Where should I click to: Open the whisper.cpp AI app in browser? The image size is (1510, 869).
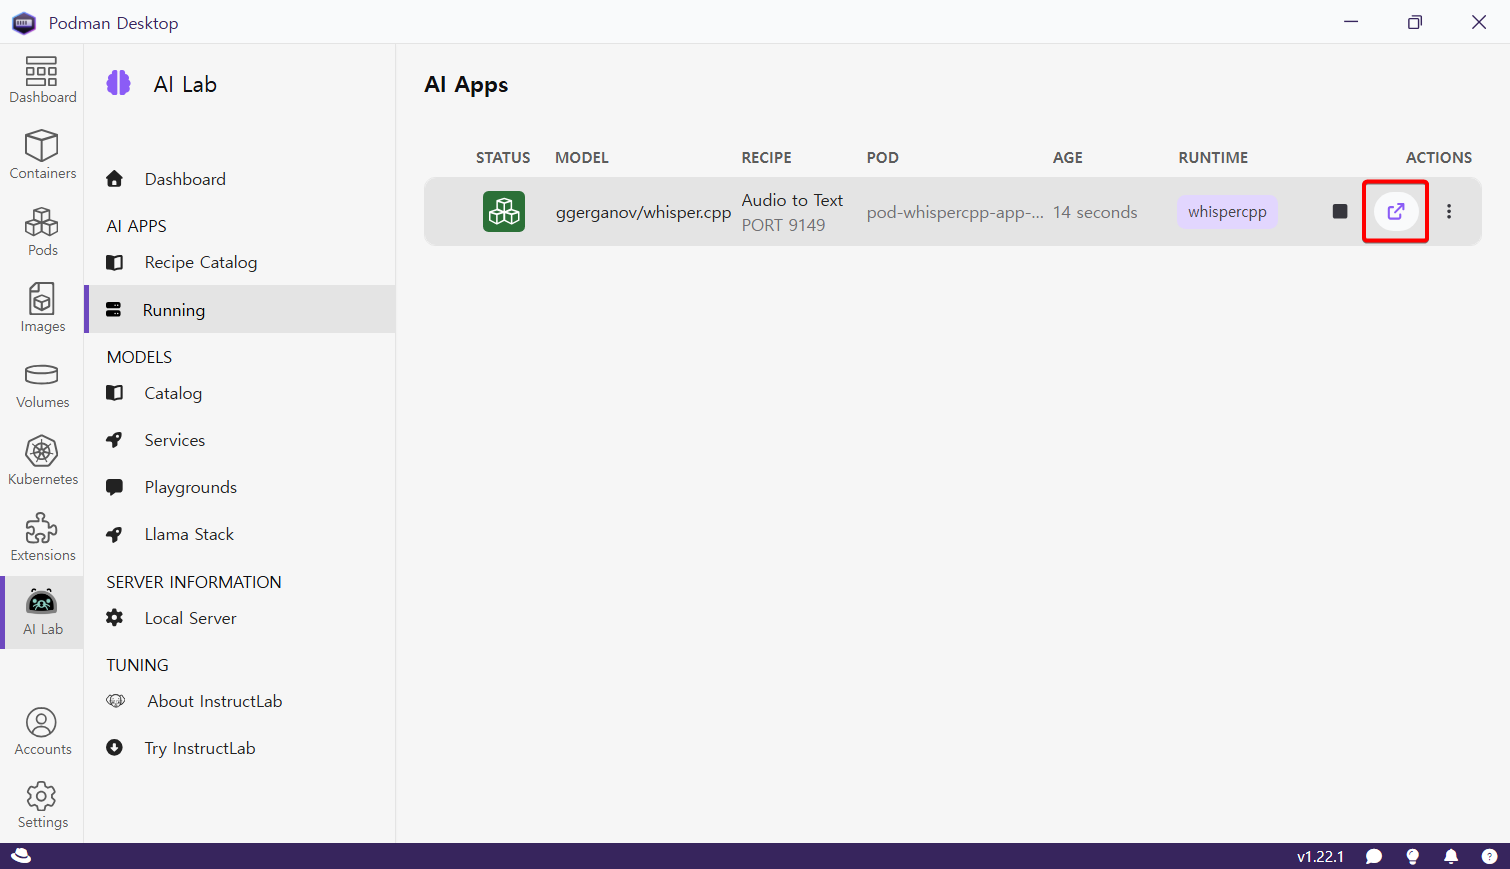pos(1395,211)
